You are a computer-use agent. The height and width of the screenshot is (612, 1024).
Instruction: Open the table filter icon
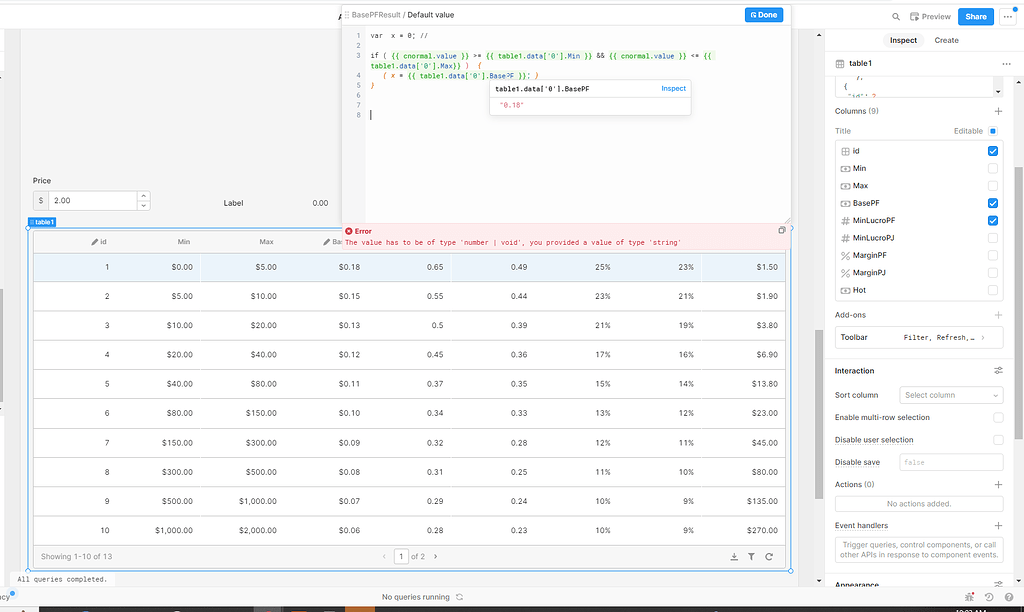tap(751, 557)
